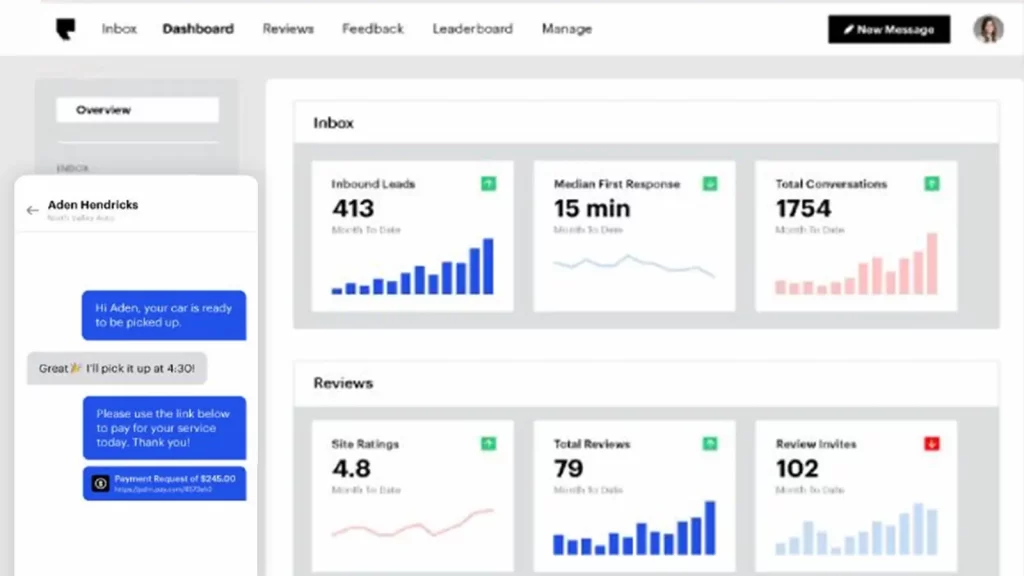Click the Podium logo icon
Image resolution: width=1024 pixels, height=576 pixels.
[66, 29]
